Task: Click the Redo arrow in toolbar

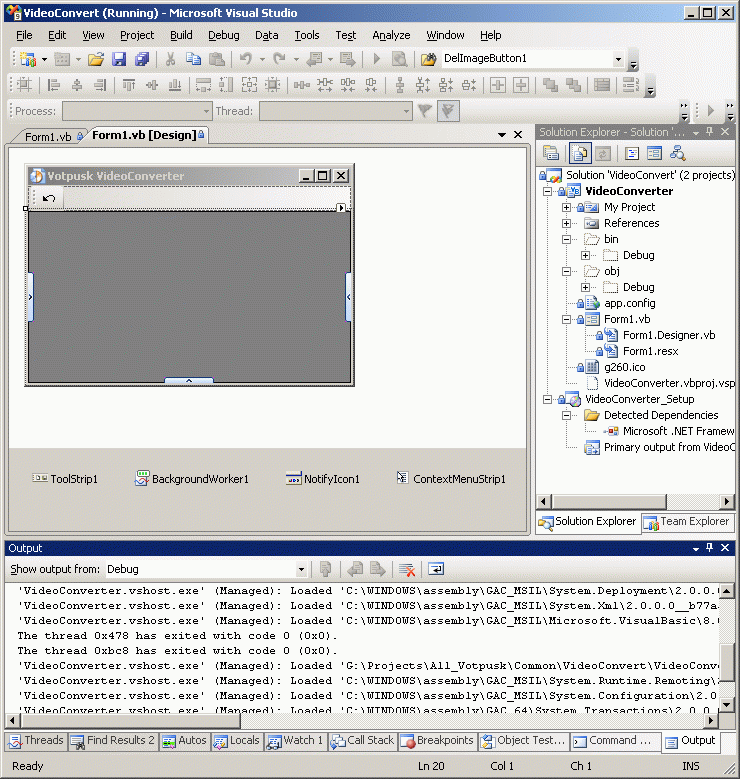Action: tap(279, 60)
